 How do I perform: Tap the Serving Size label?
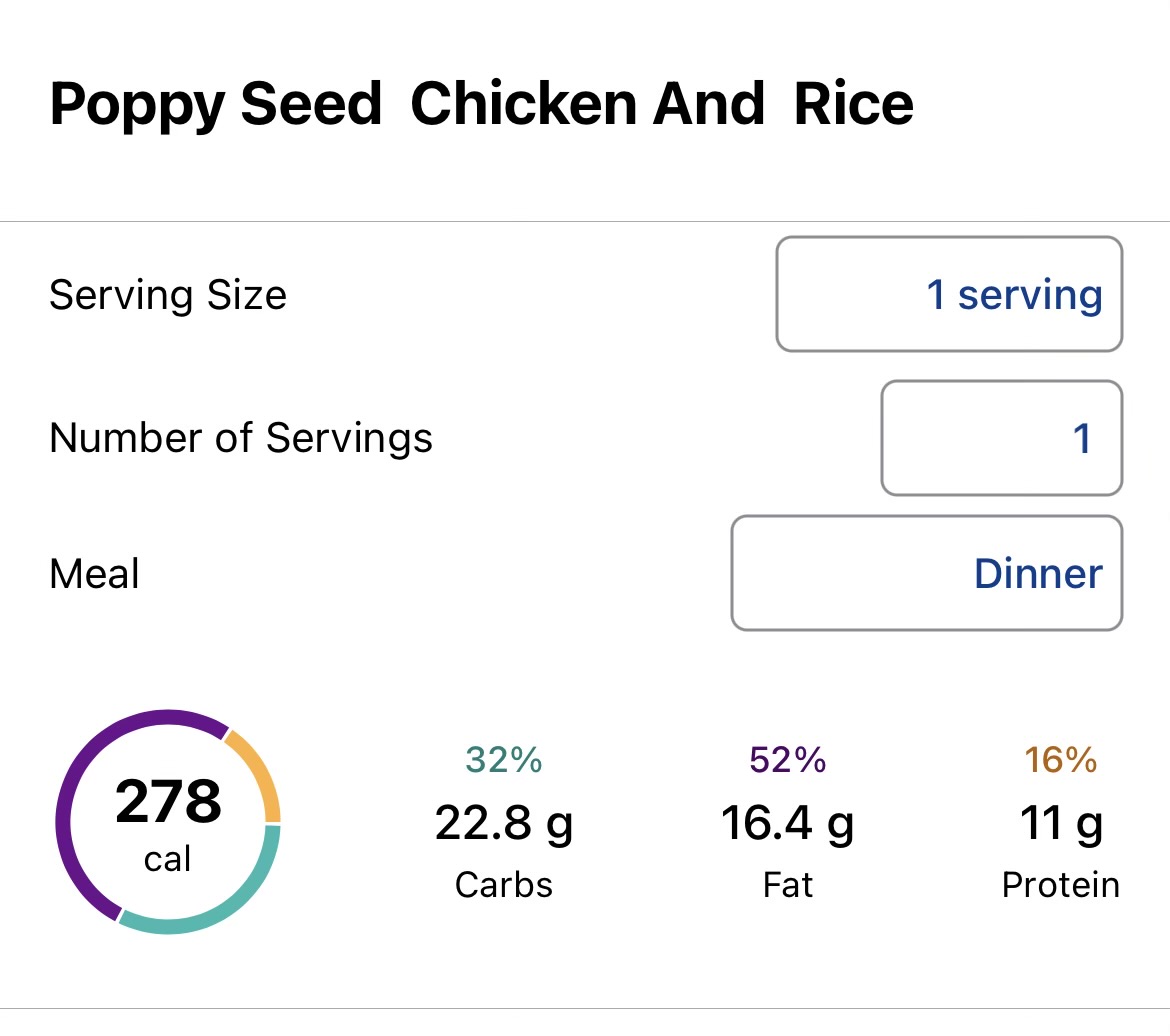[x=168, y=295]
